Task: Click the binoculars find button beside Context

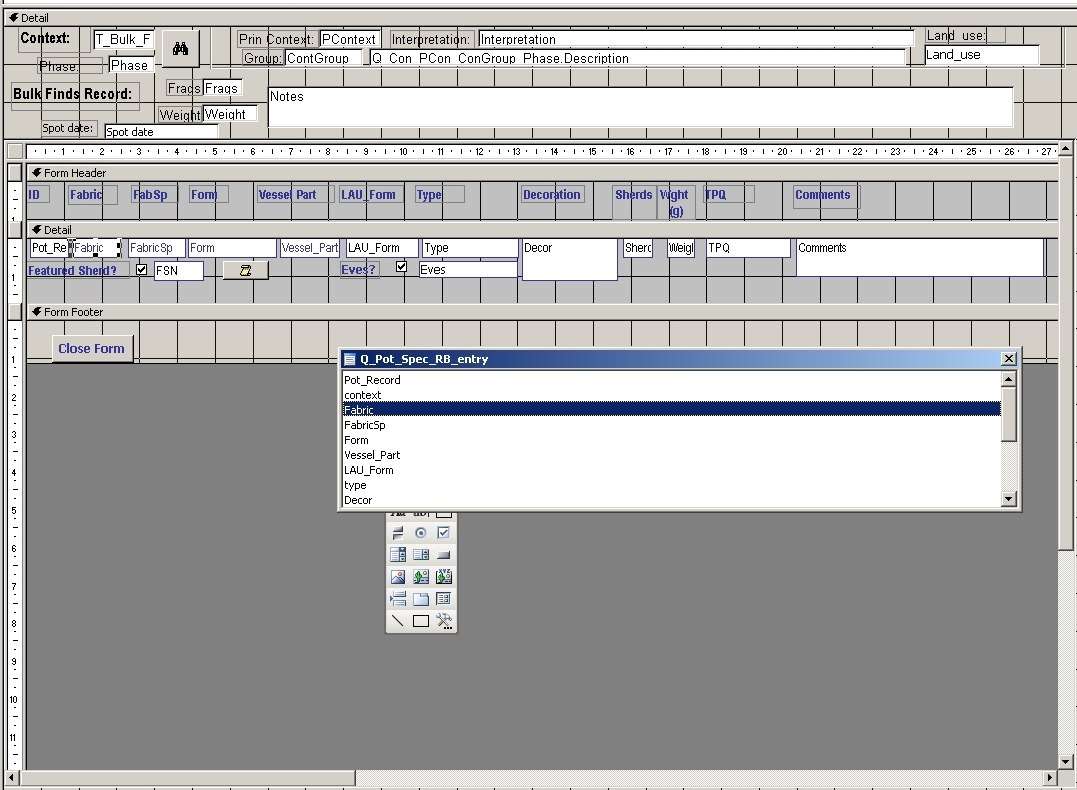Action: [181, 48]
